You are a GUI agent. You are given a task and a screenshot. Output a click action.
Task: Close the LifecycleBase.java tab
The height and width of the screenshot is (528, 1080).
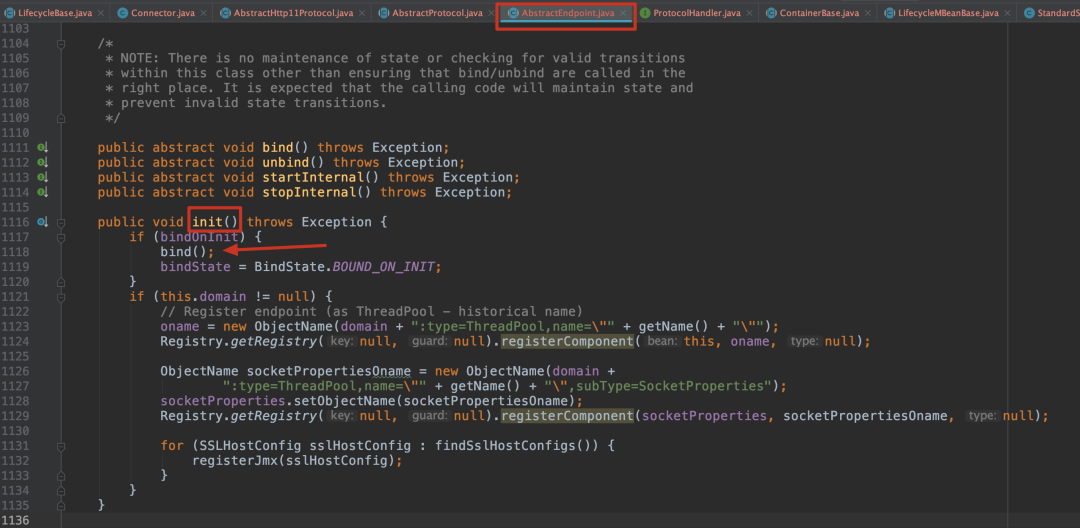101,13
